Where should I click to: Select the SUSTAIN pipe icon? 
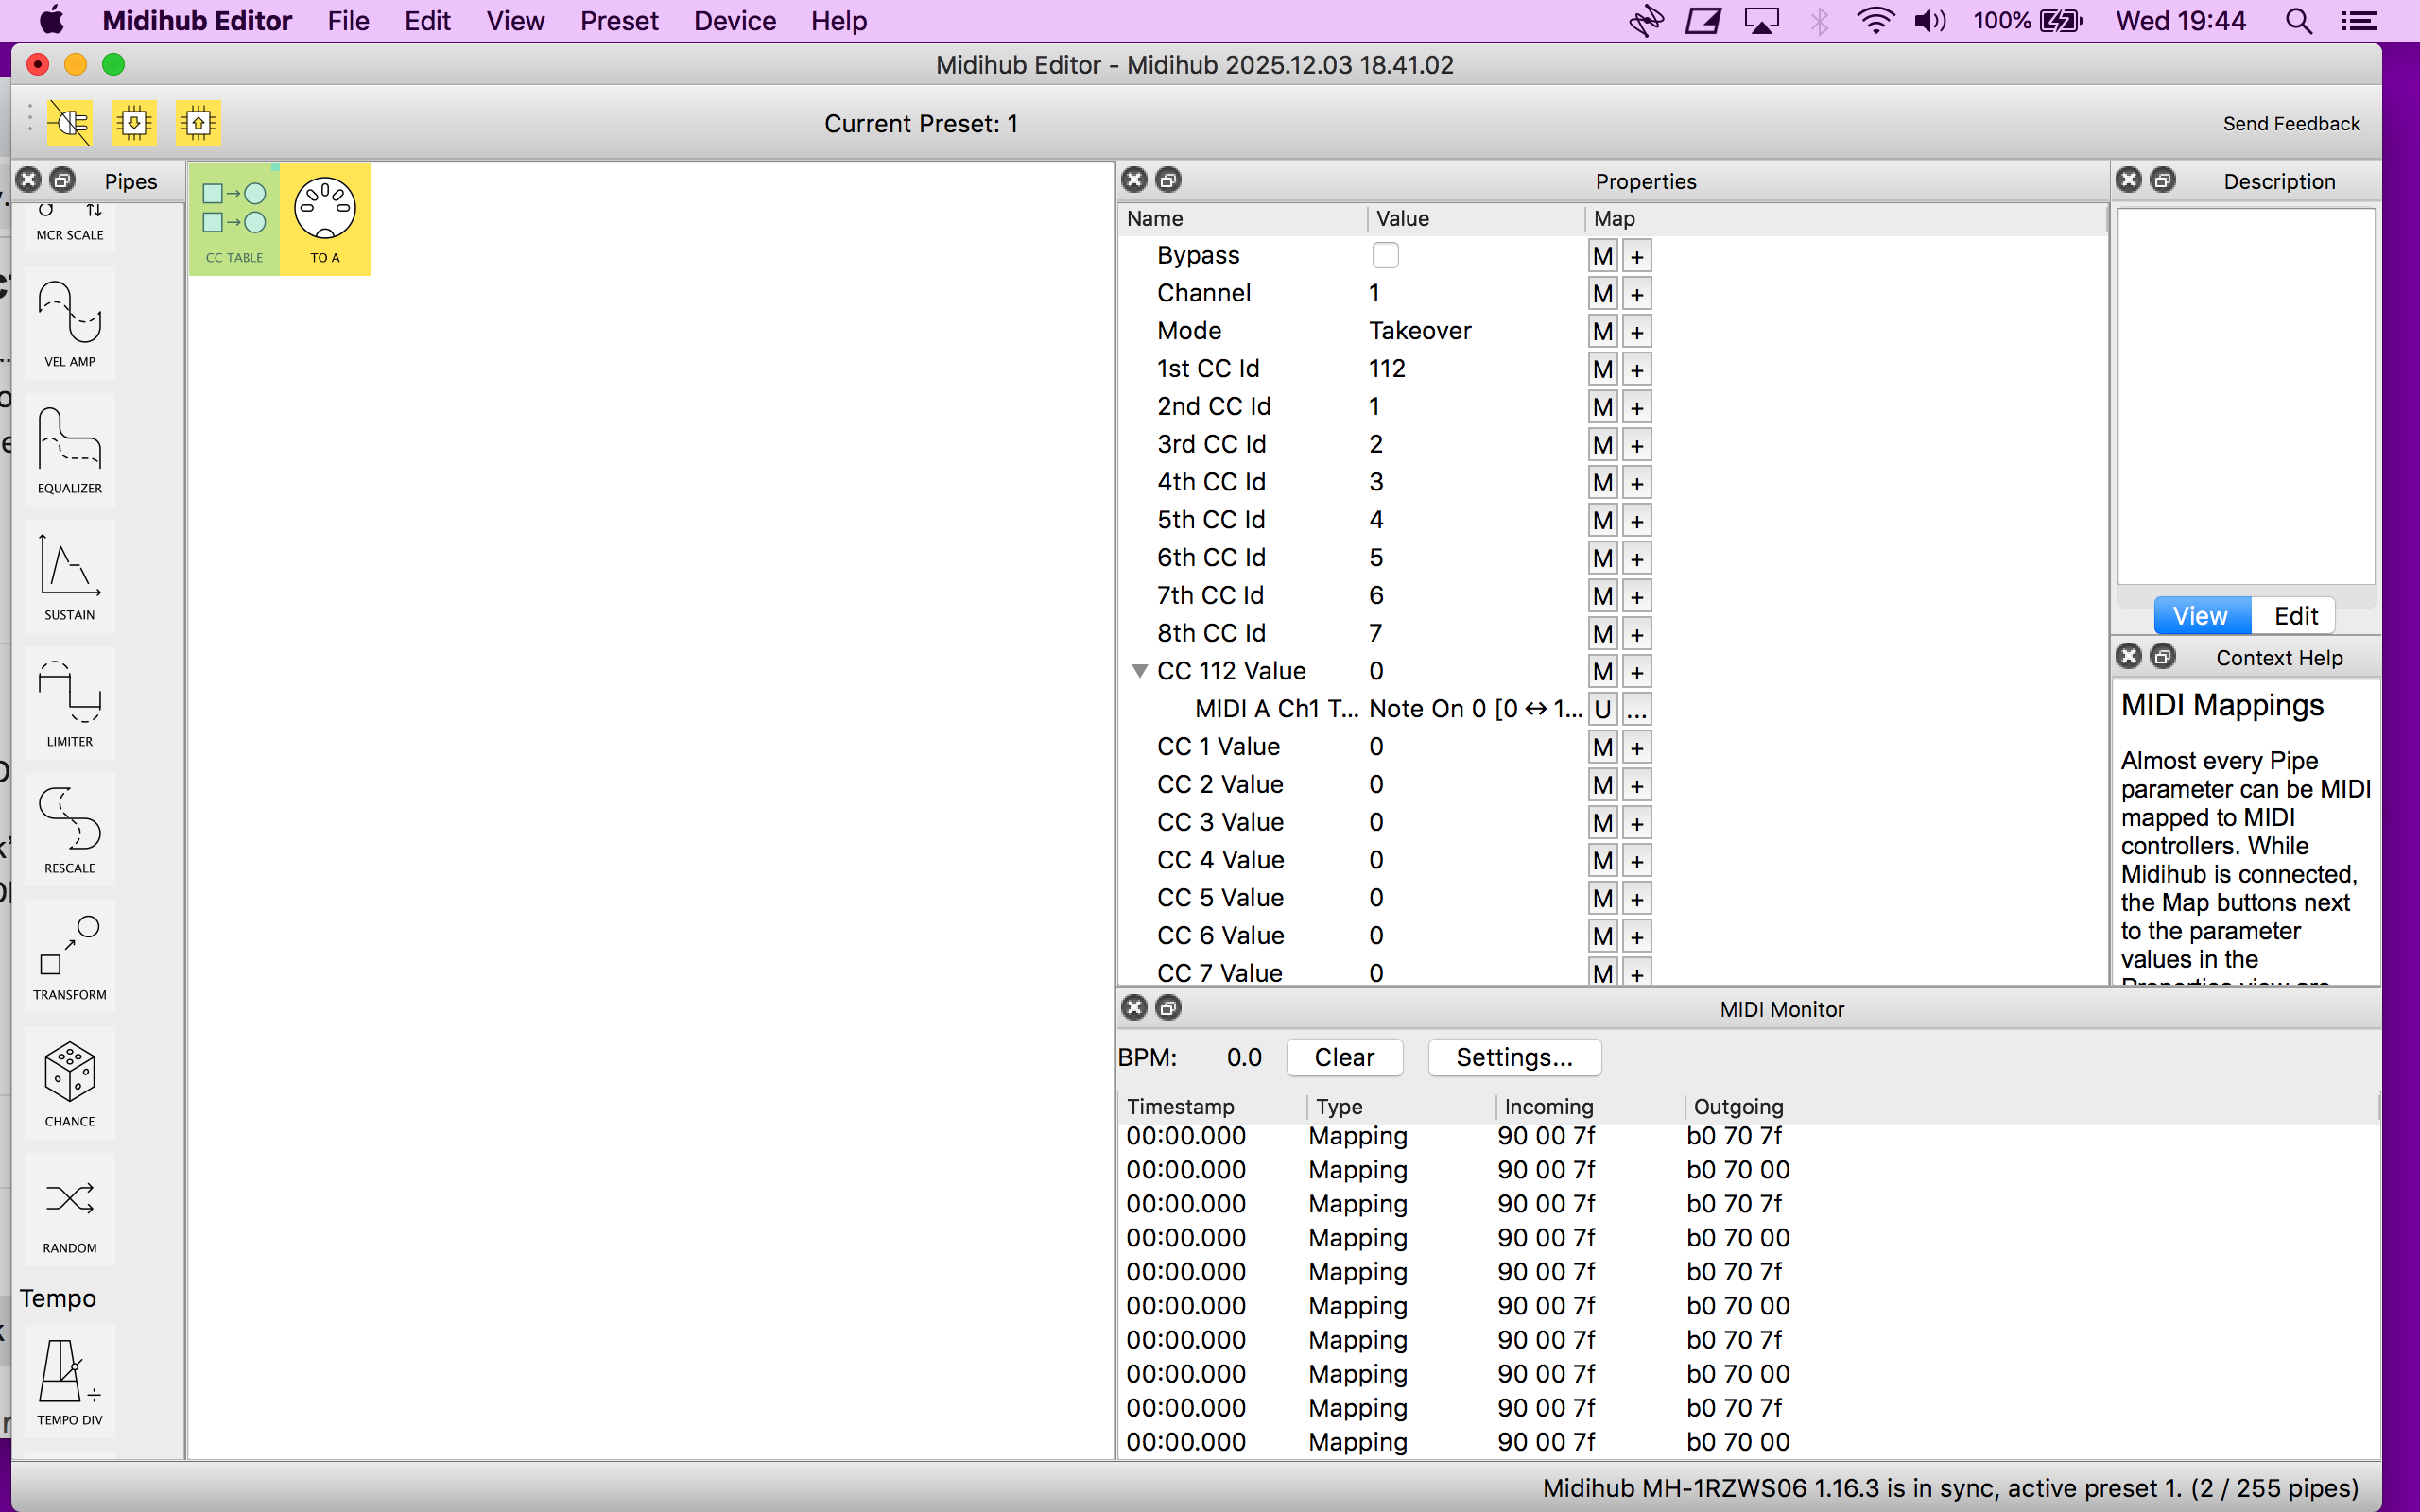70,576
